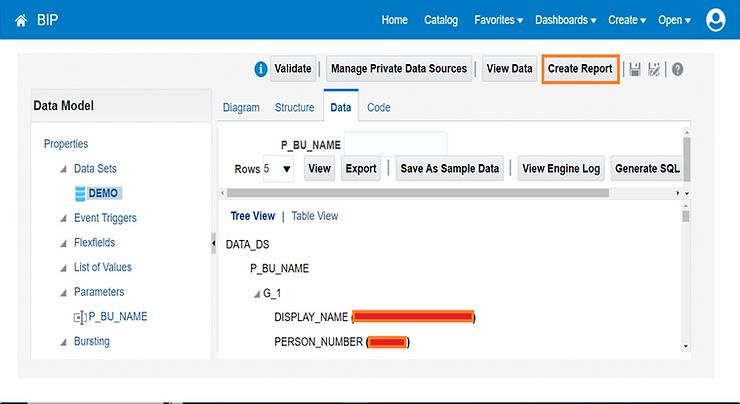740x404 pixels.
Task: Click the Save As icon
Action: (x=655, y=70)
